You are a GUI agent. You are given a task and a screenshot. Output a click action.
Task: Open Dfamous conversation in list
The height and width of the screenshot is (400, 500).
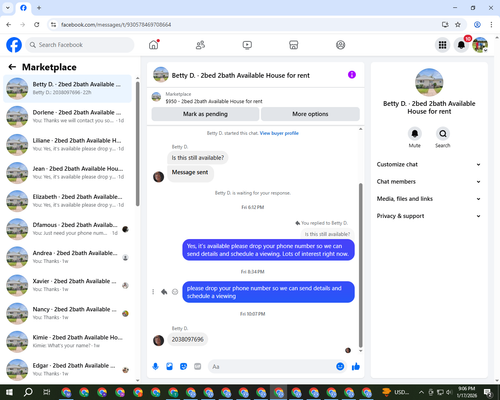pyautogui.click(x=67, y=229)
